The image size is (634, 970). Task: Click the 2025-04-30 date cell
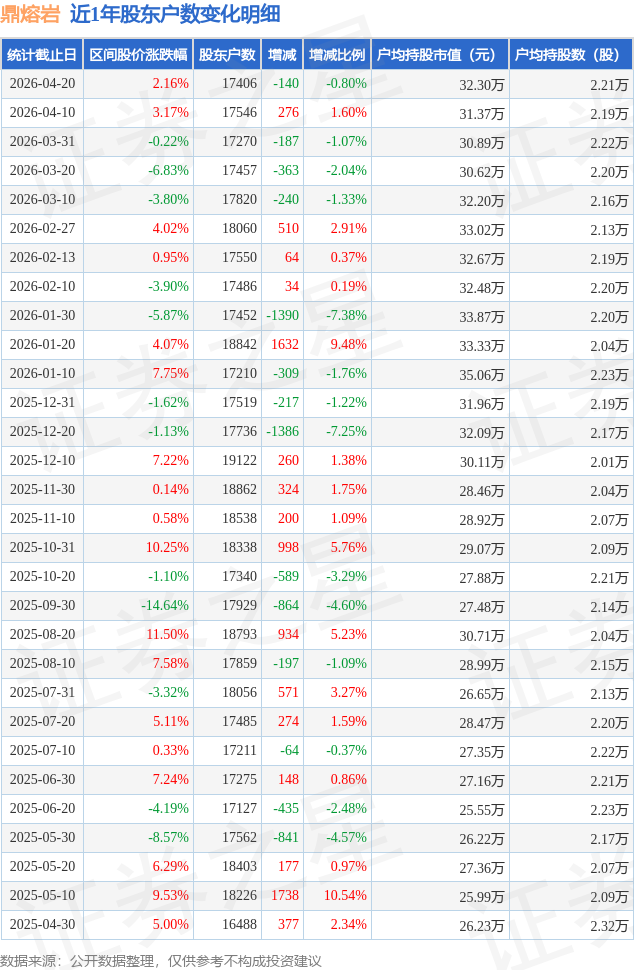pos(42,925)
